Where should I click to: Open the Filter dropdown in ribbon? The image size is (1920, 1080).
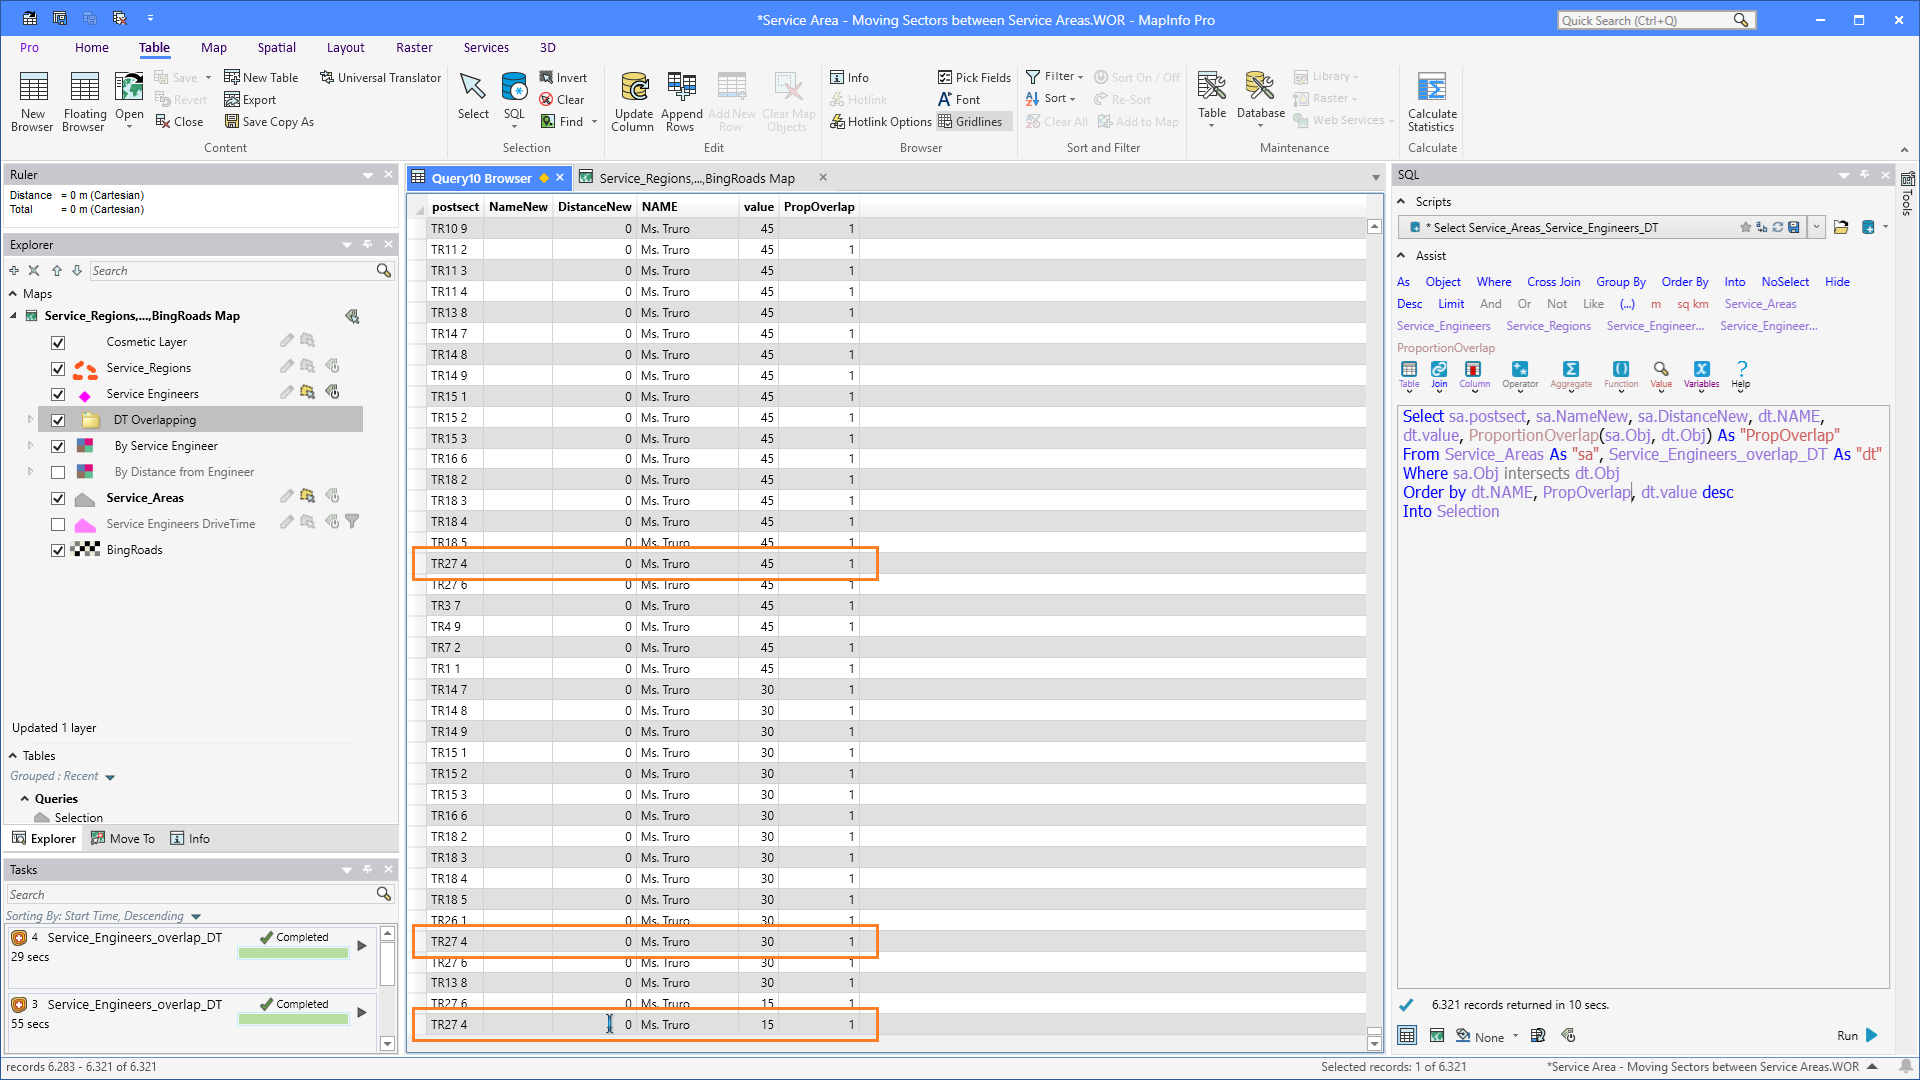click(1055, 76)
